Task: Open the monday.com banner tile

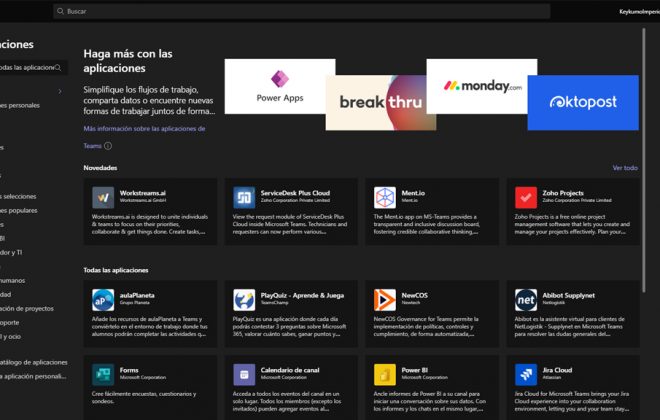Action: tap(482, 86)
